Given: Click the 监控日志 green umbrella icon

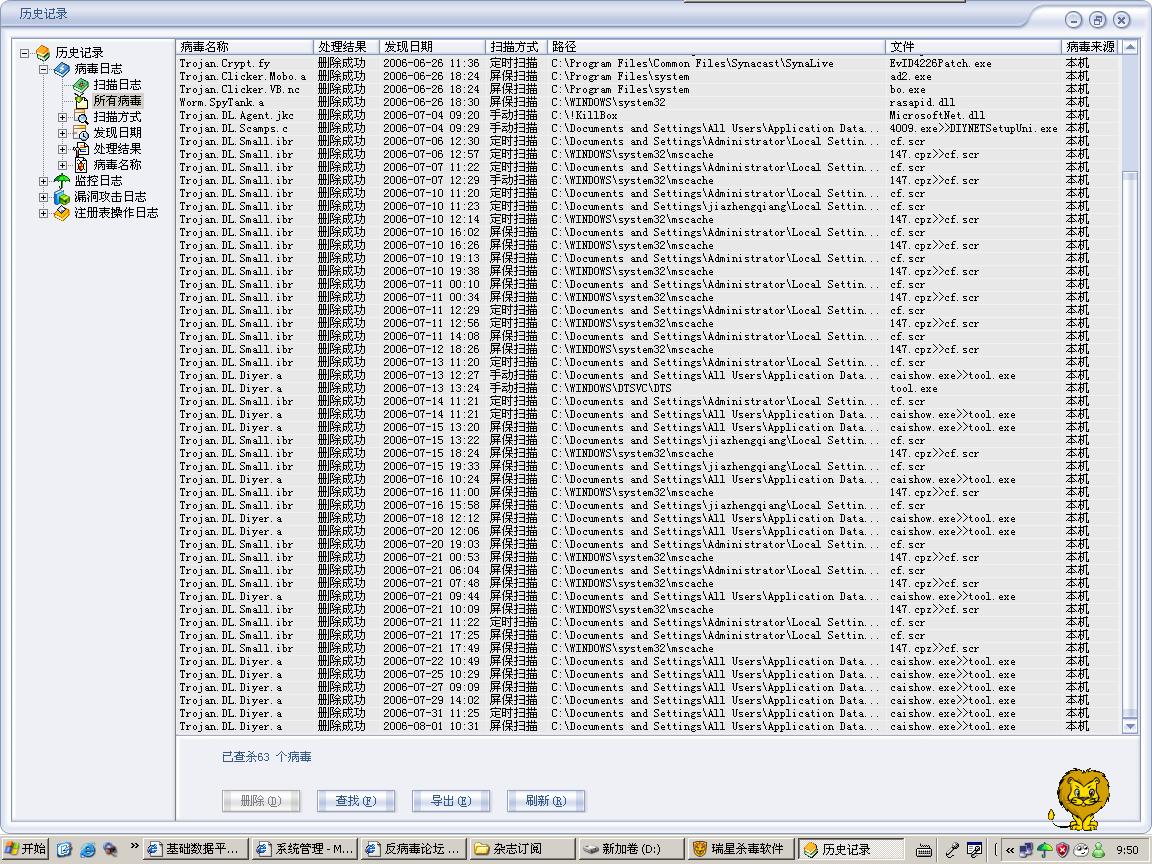Looking at the screenshot, I should 62,181.
